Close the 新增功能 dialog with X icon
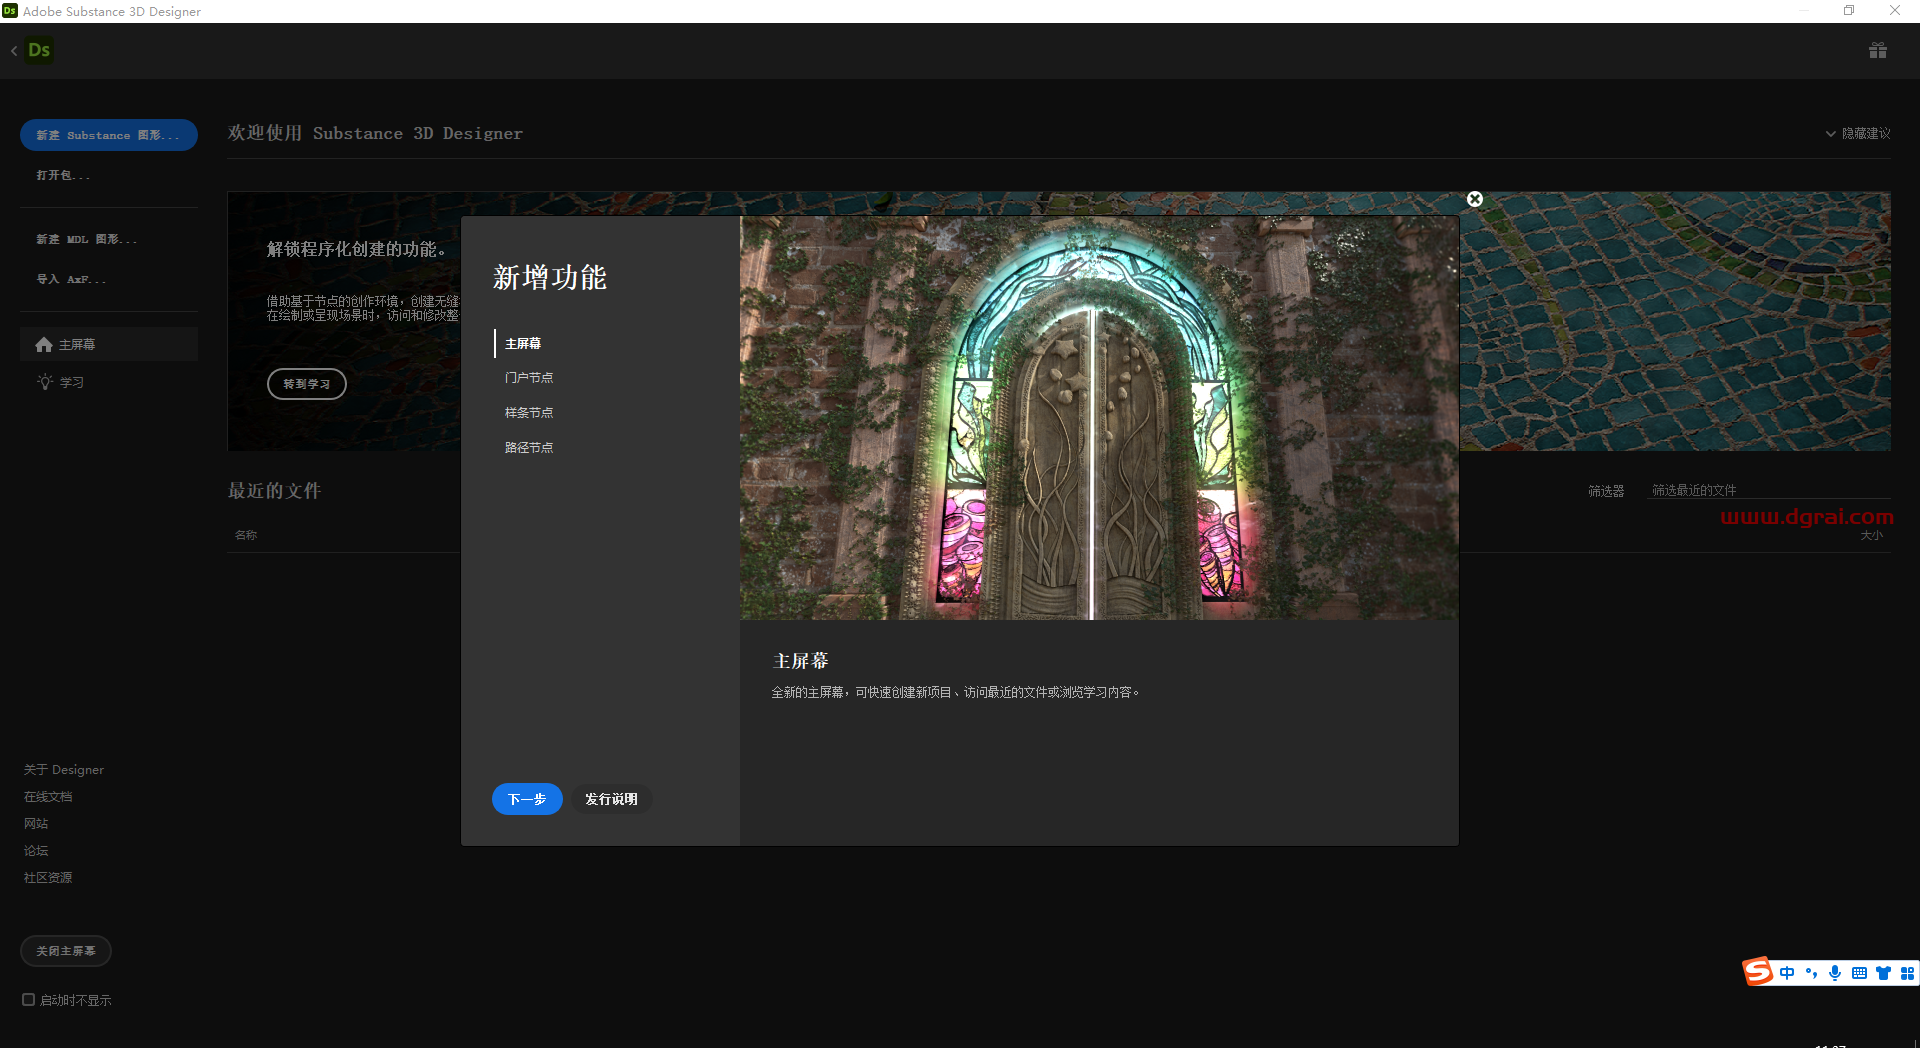The height and width of the screenshot is (1048, 1920). [1474, 199]
